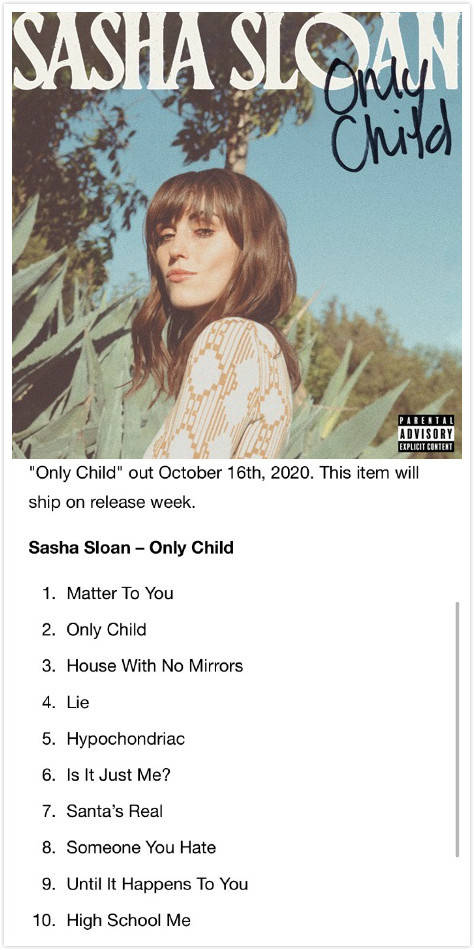Viewport: 474px width, 950px height.
Task: Click track 10 High School Me
Action: point(129,920)
